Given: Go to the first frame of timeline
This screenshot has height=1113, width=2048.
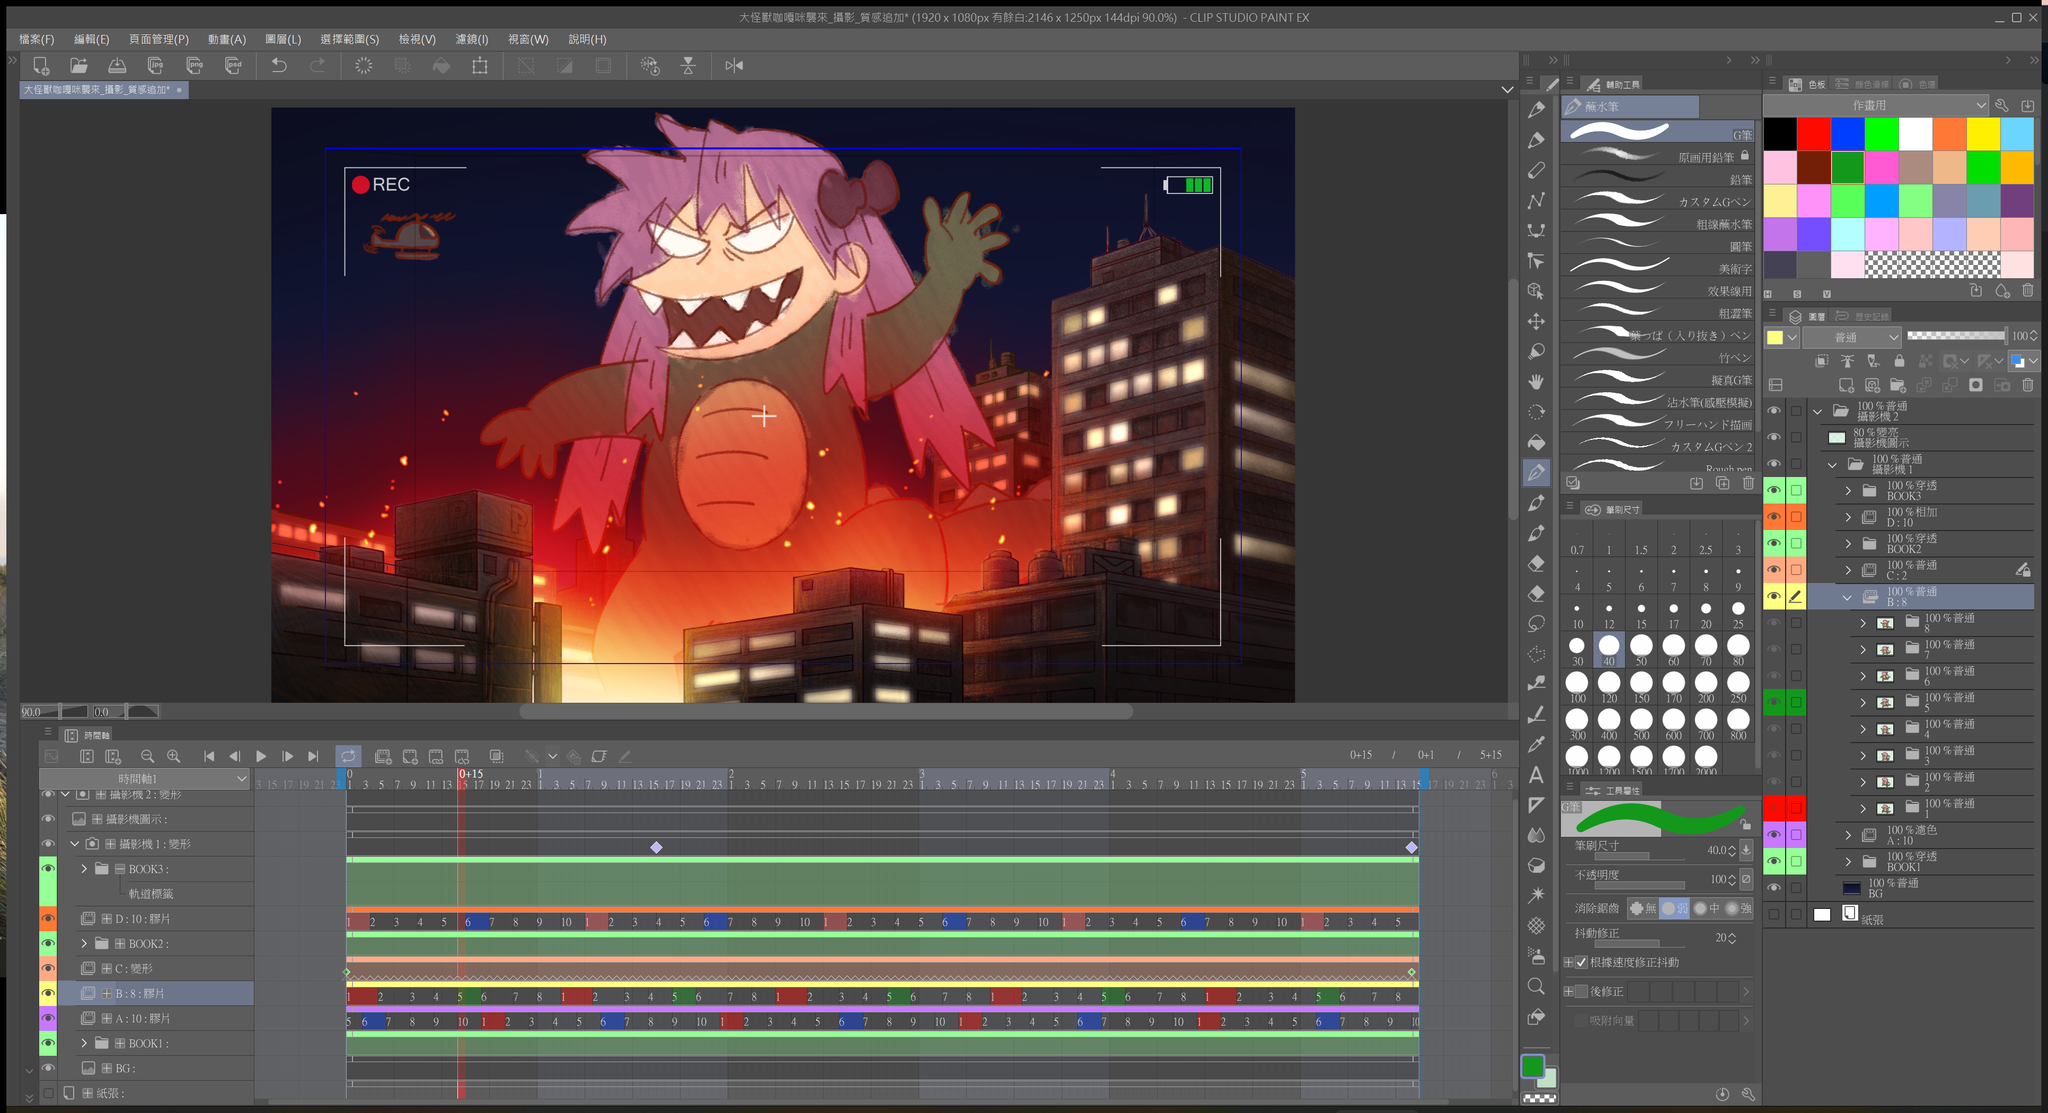Looking at the screenshot, I should click(x=209, y=757).
